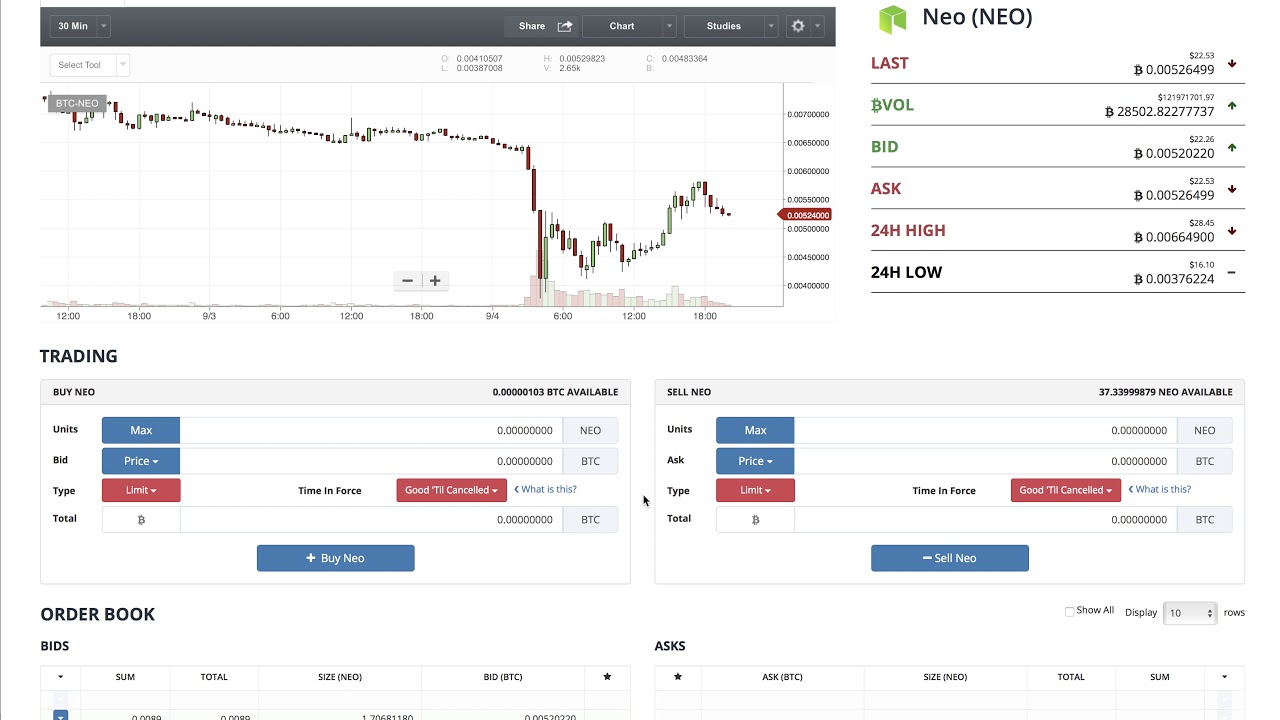Click the Sell Total input field
Image resolution: width=1280 pixels, height=720 pixels.
pos(985,519)
